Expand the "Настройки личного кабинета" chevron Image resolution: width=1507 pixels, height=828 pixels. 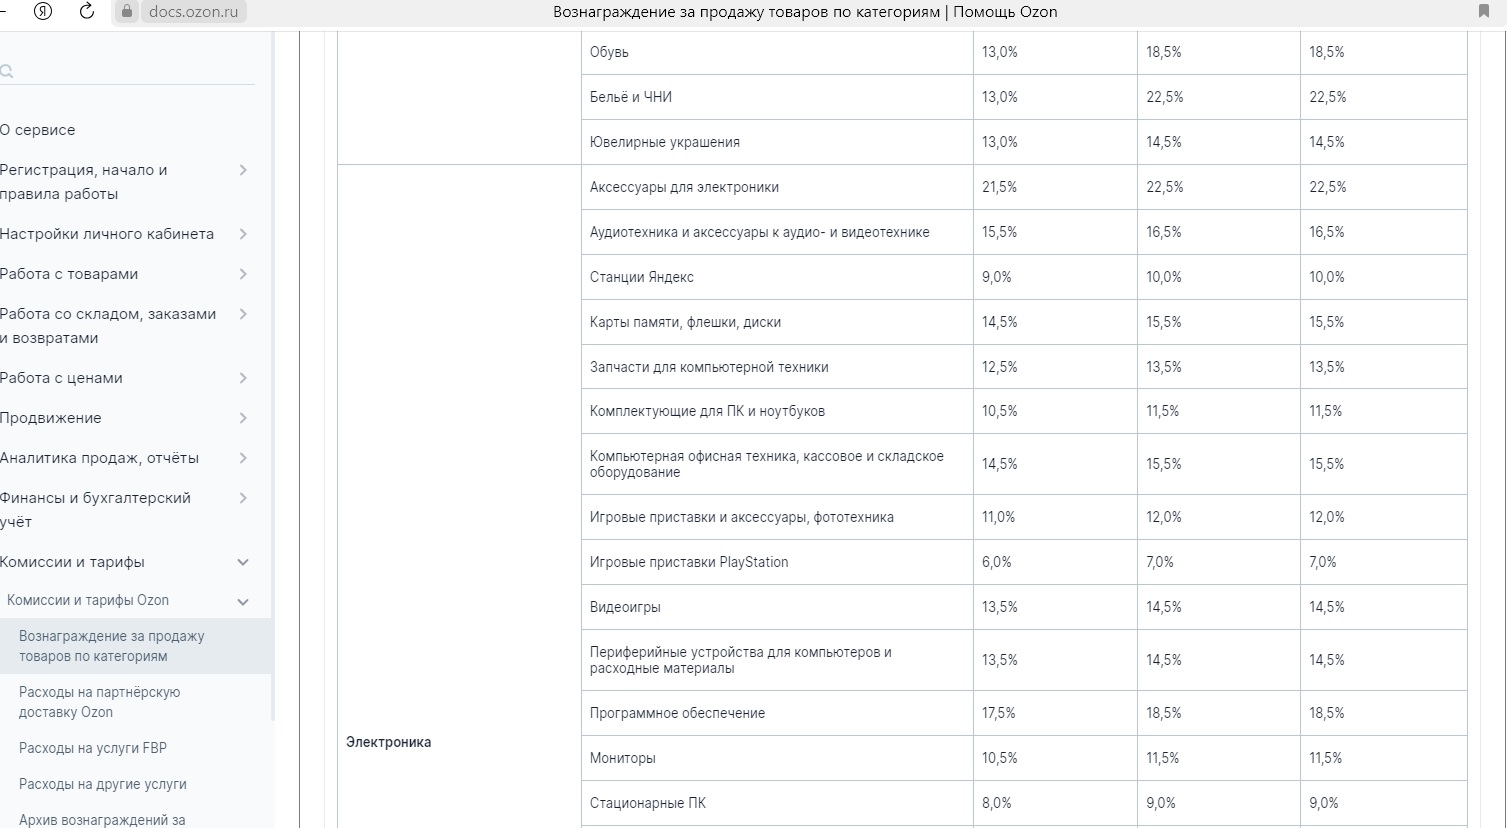click(x=243, y=234)
